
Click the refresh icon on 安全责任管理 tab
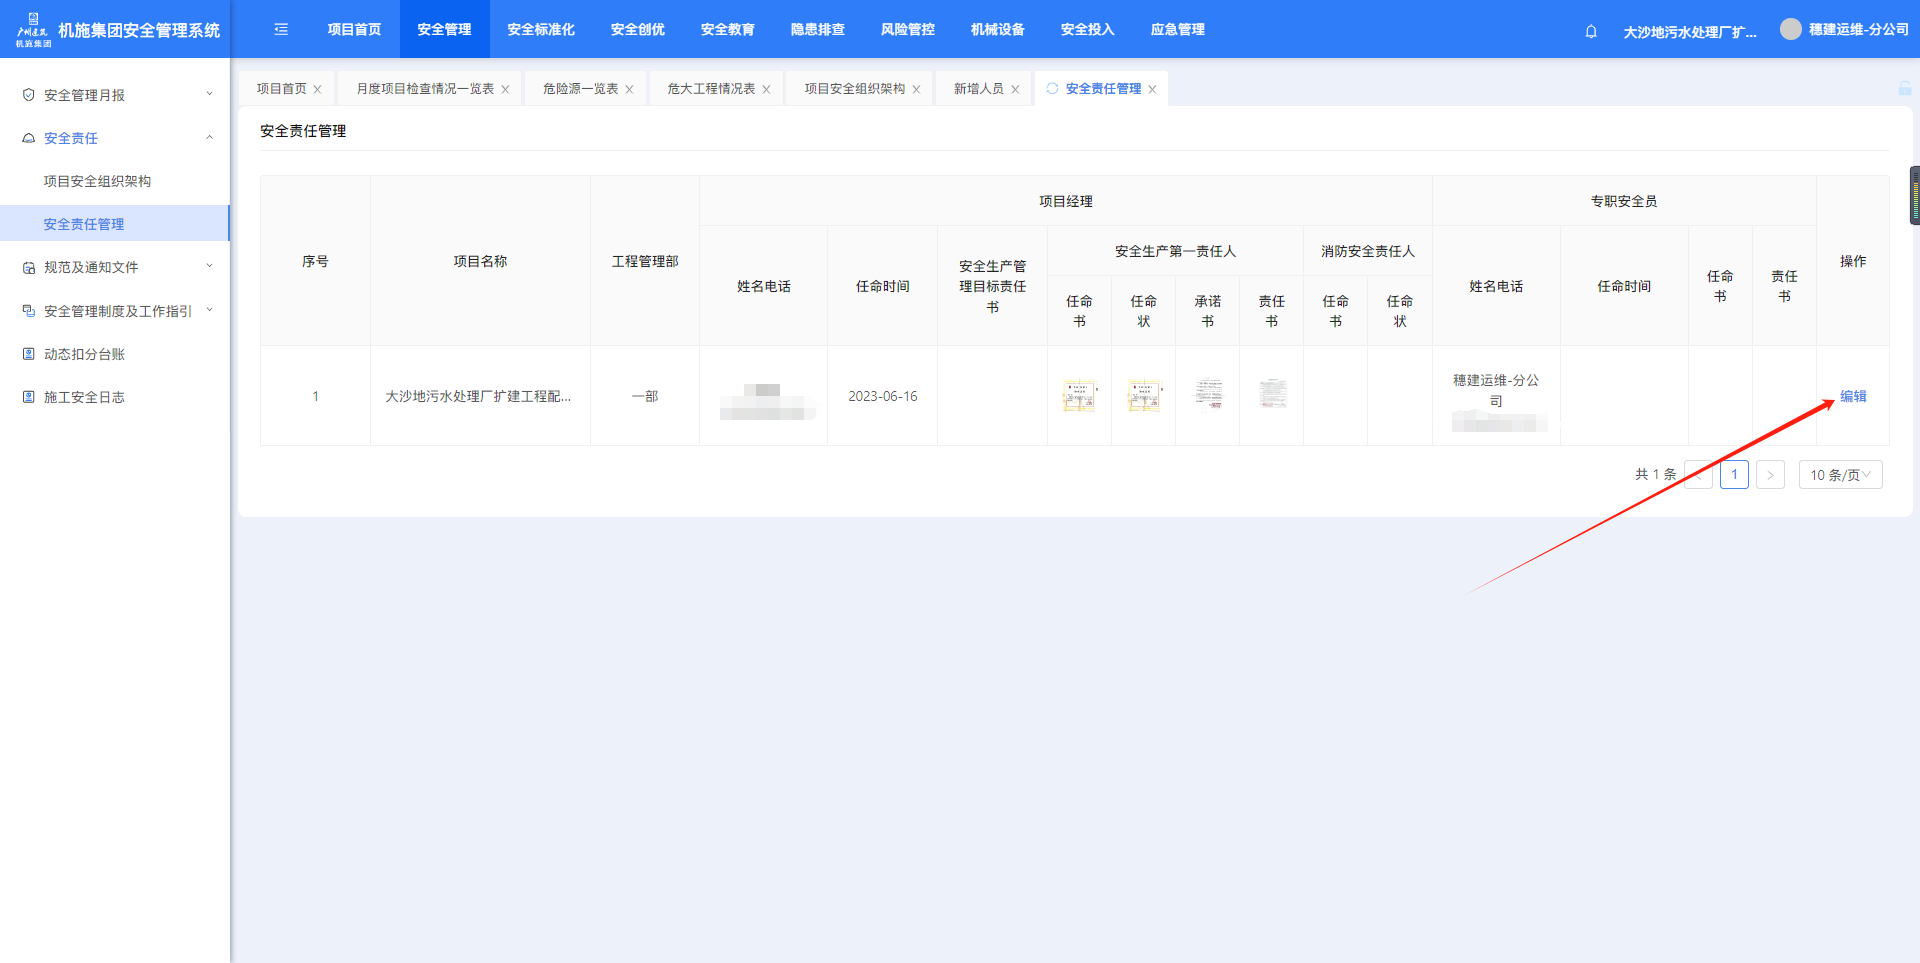click(1052, 89)
